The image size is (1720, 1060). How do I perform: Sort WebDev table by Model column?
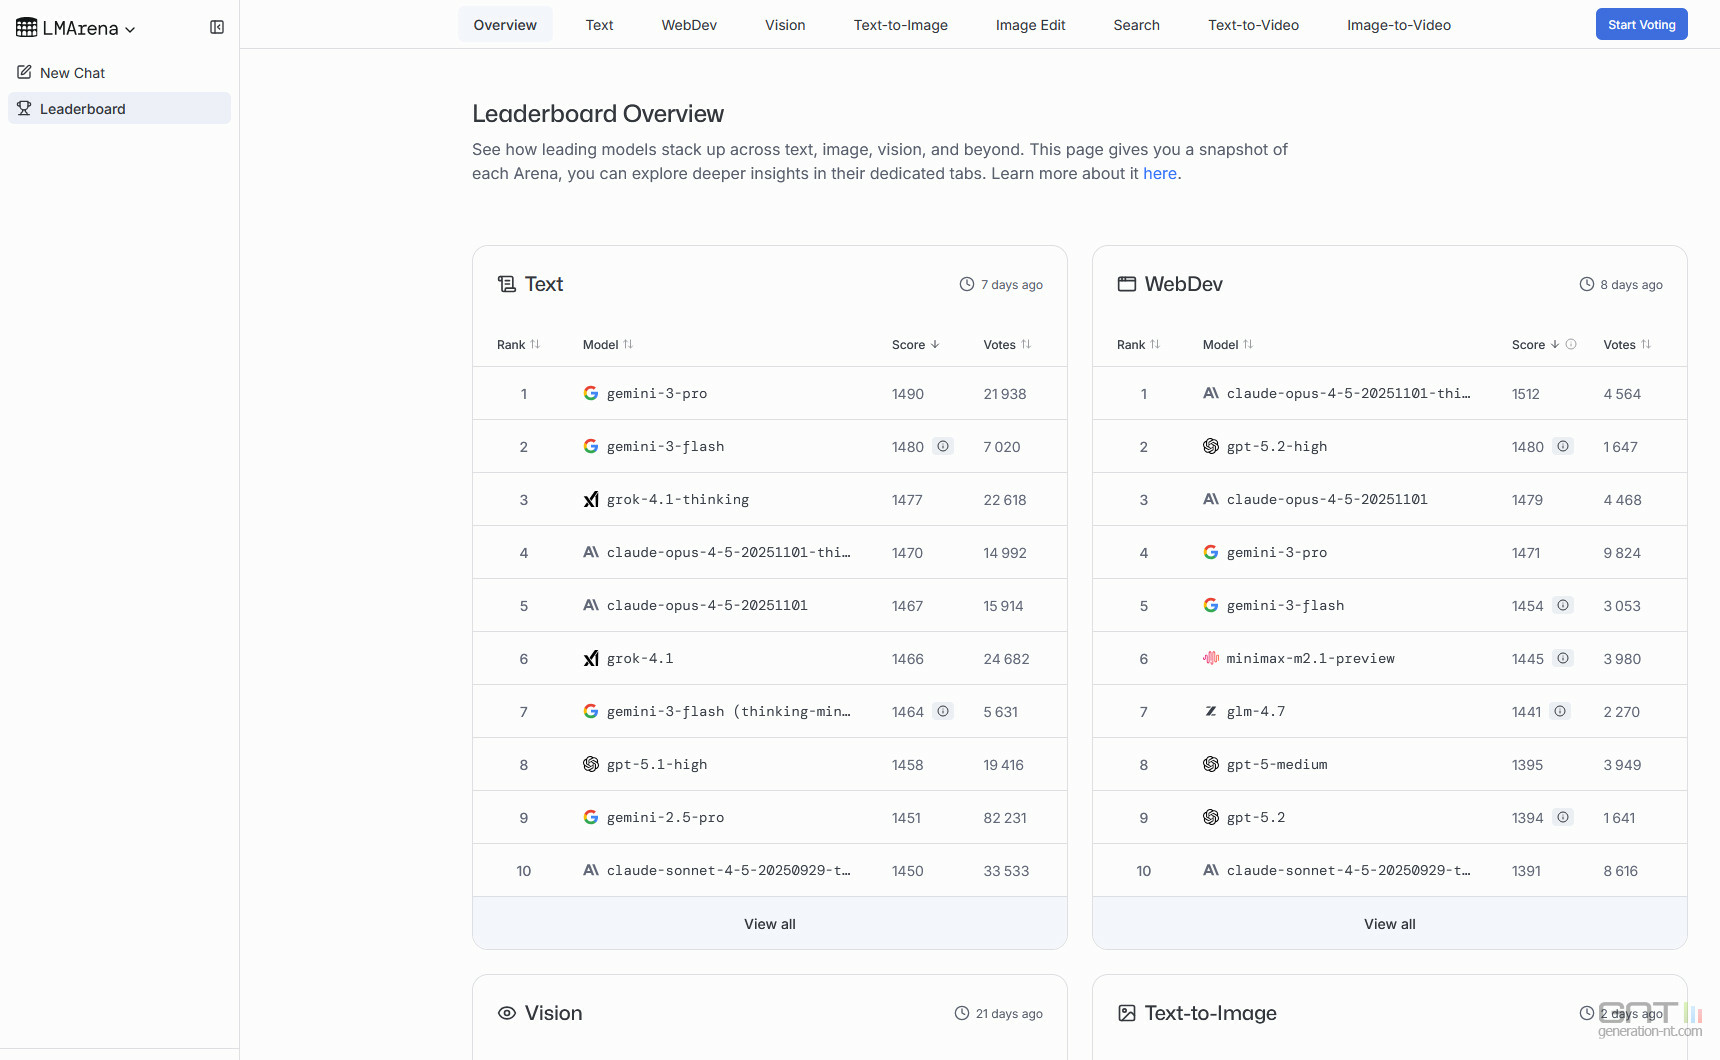point(1248,344)
